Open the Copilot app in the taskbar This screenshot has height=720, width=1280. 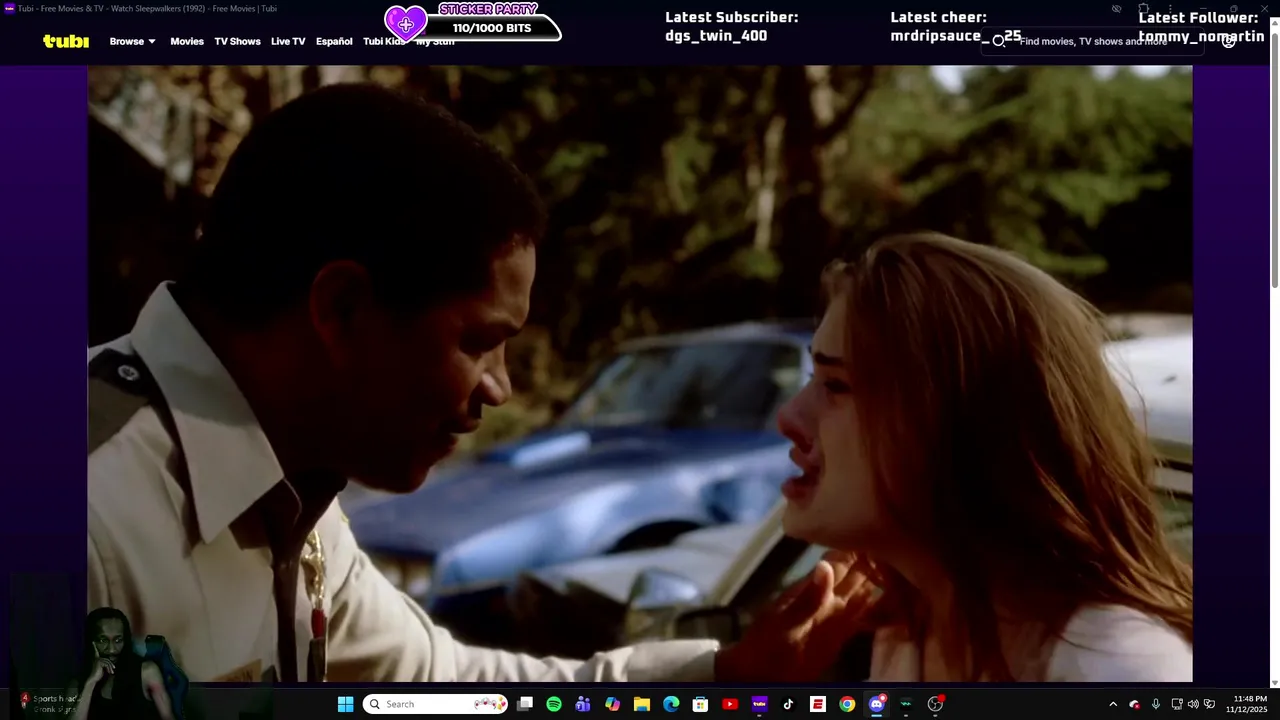612,704
